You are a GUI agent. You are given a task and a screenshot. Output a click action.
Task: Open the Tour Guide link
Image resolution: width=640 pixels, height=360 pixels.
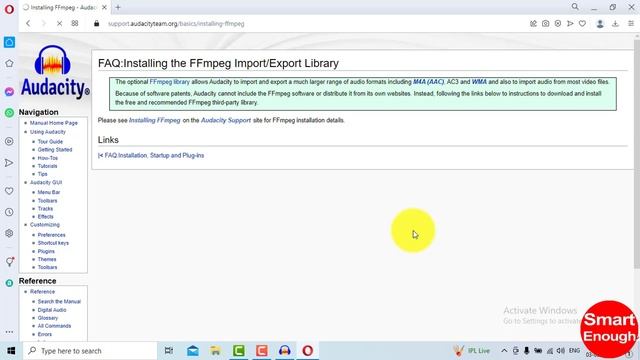point(50,142)
